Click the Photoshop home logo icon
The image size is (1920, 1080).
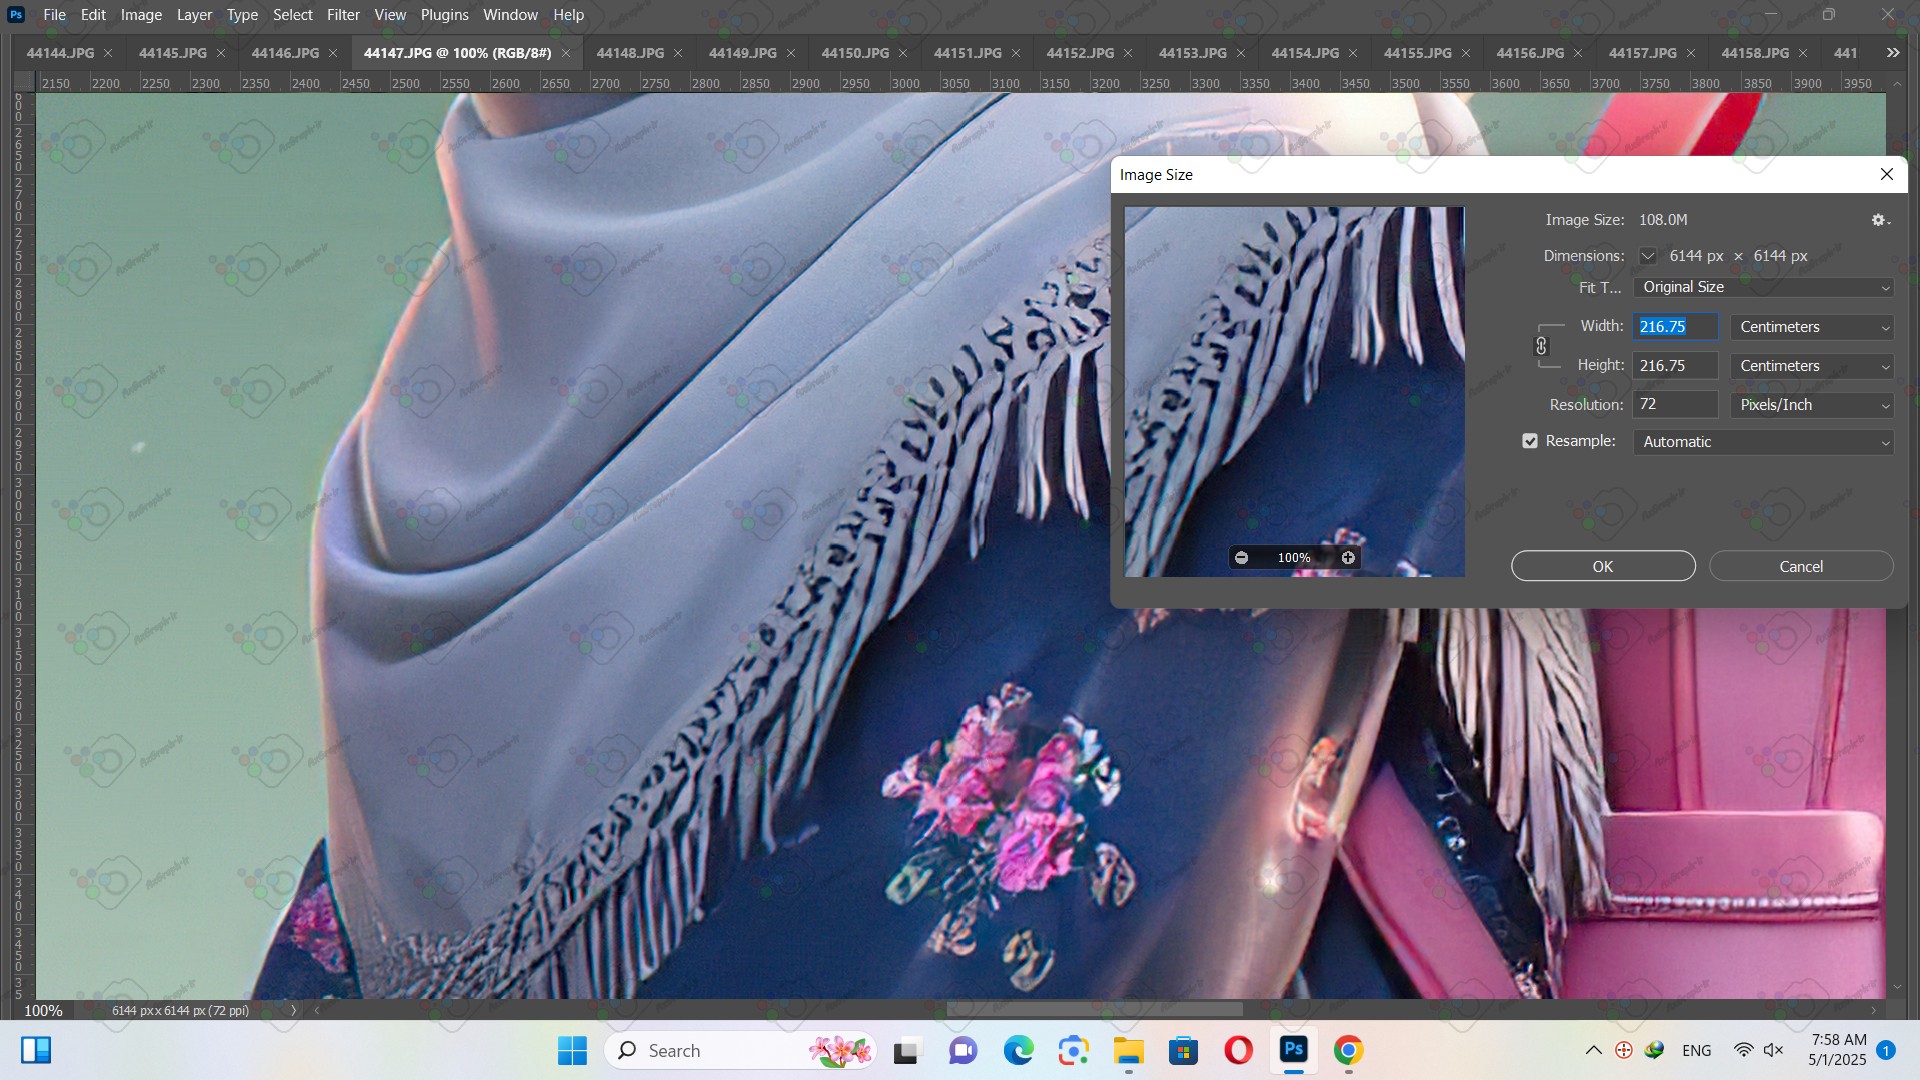pos(16,15)
